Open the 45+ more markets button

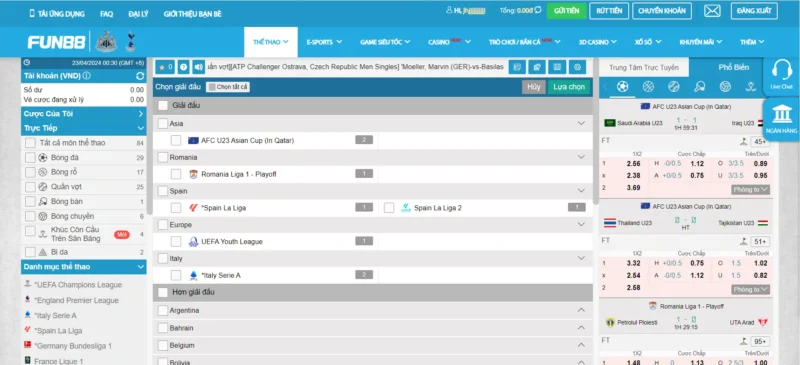click(x=760, y=142)
